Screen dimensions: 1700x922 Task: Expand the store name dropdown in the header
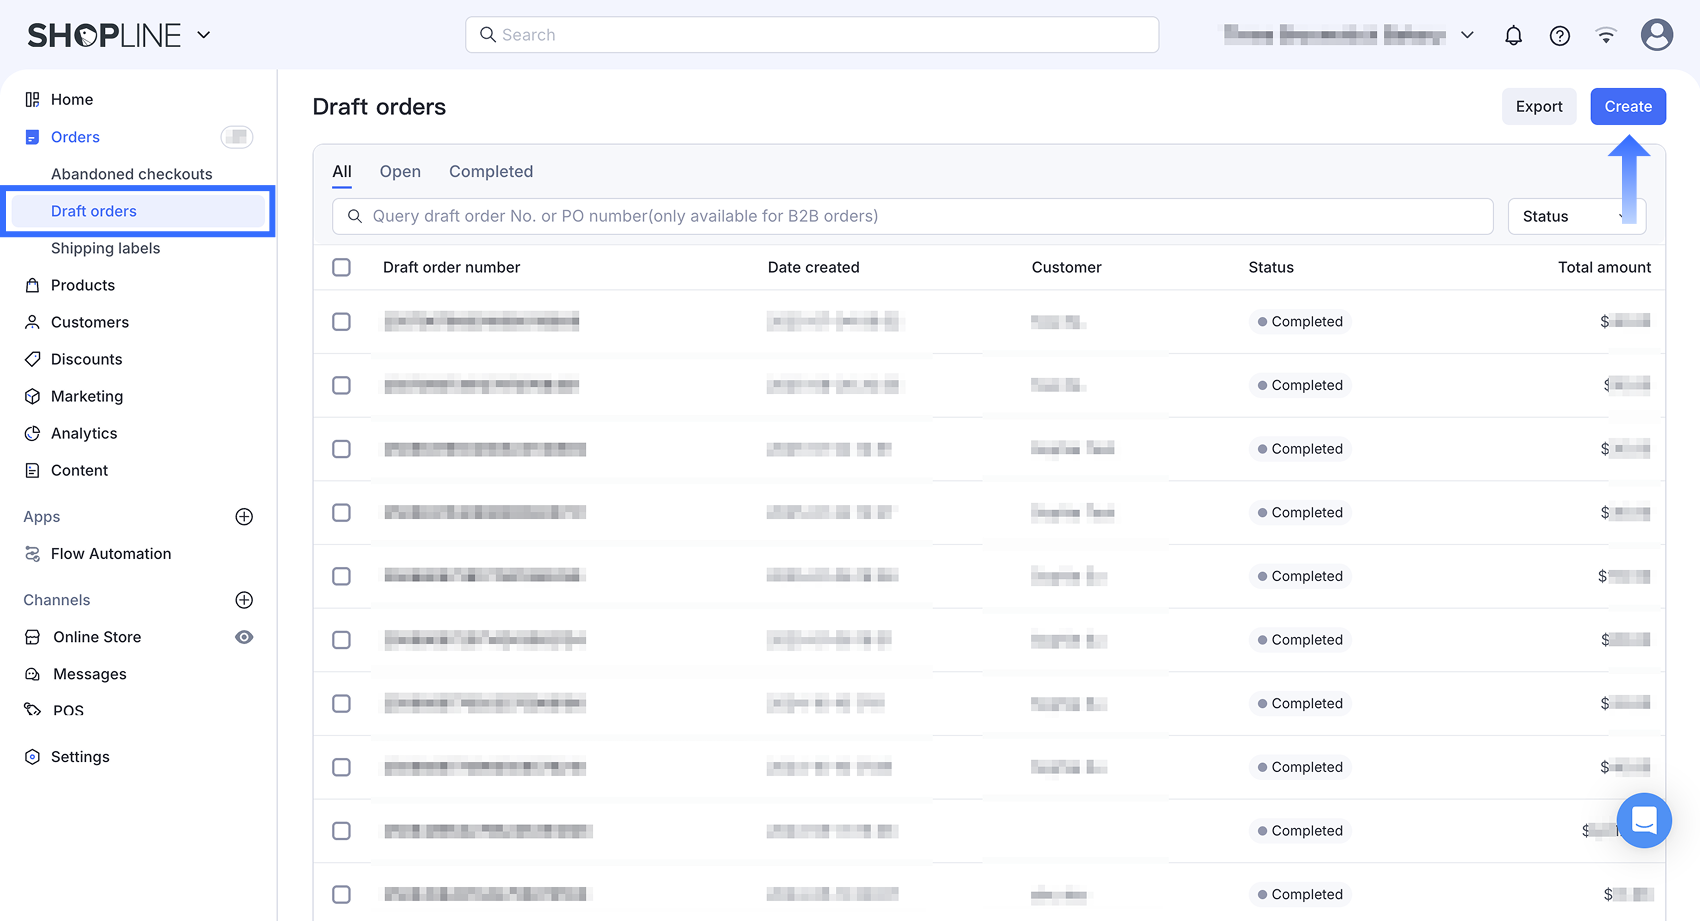pyautogui.click(x=1467, y=34)
